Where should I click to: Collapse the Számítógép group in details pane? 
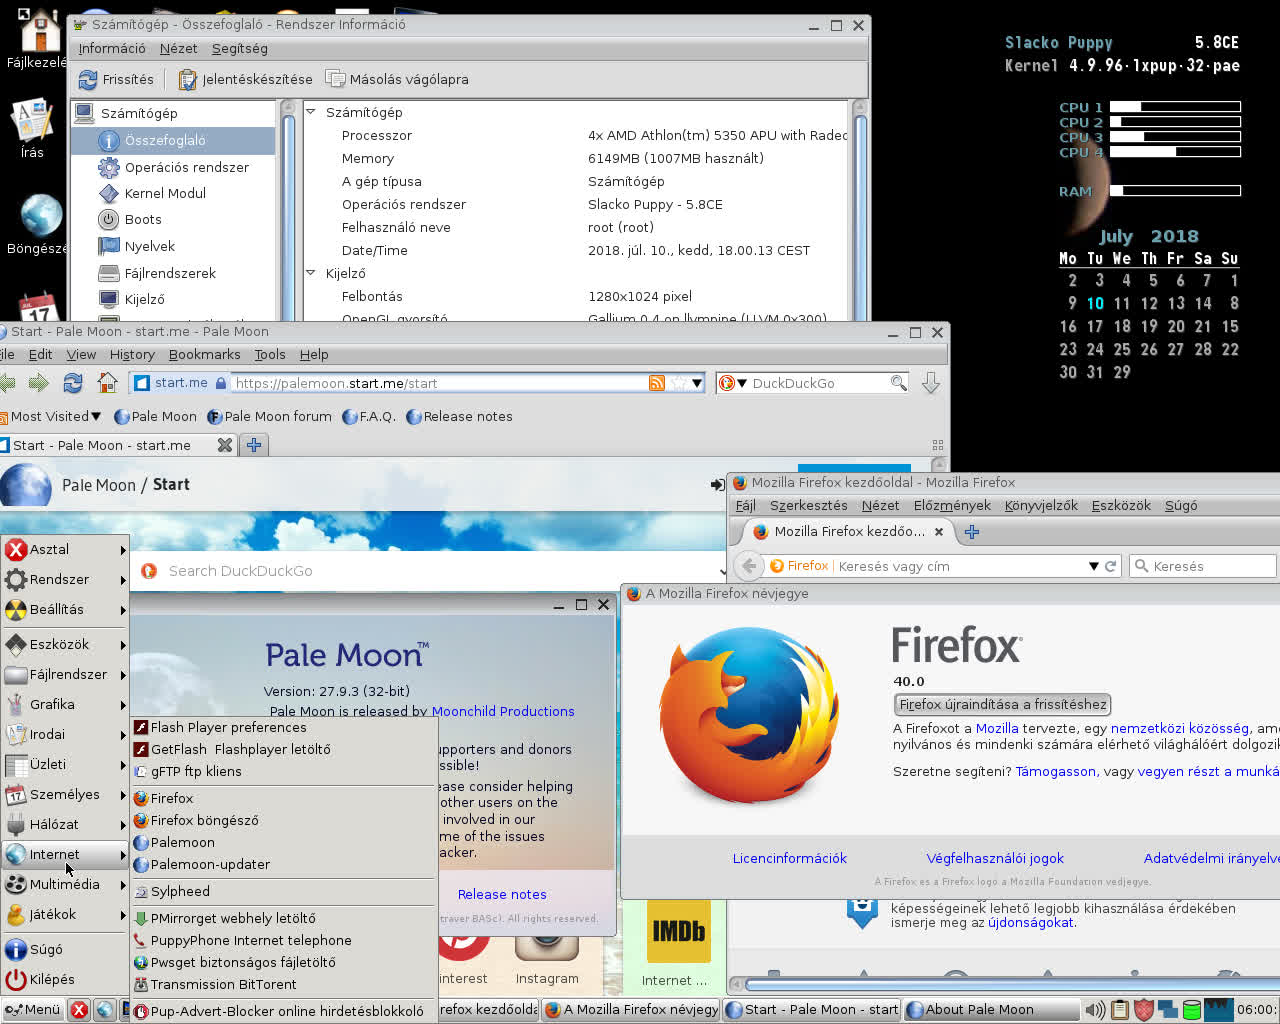pos(311,112)
